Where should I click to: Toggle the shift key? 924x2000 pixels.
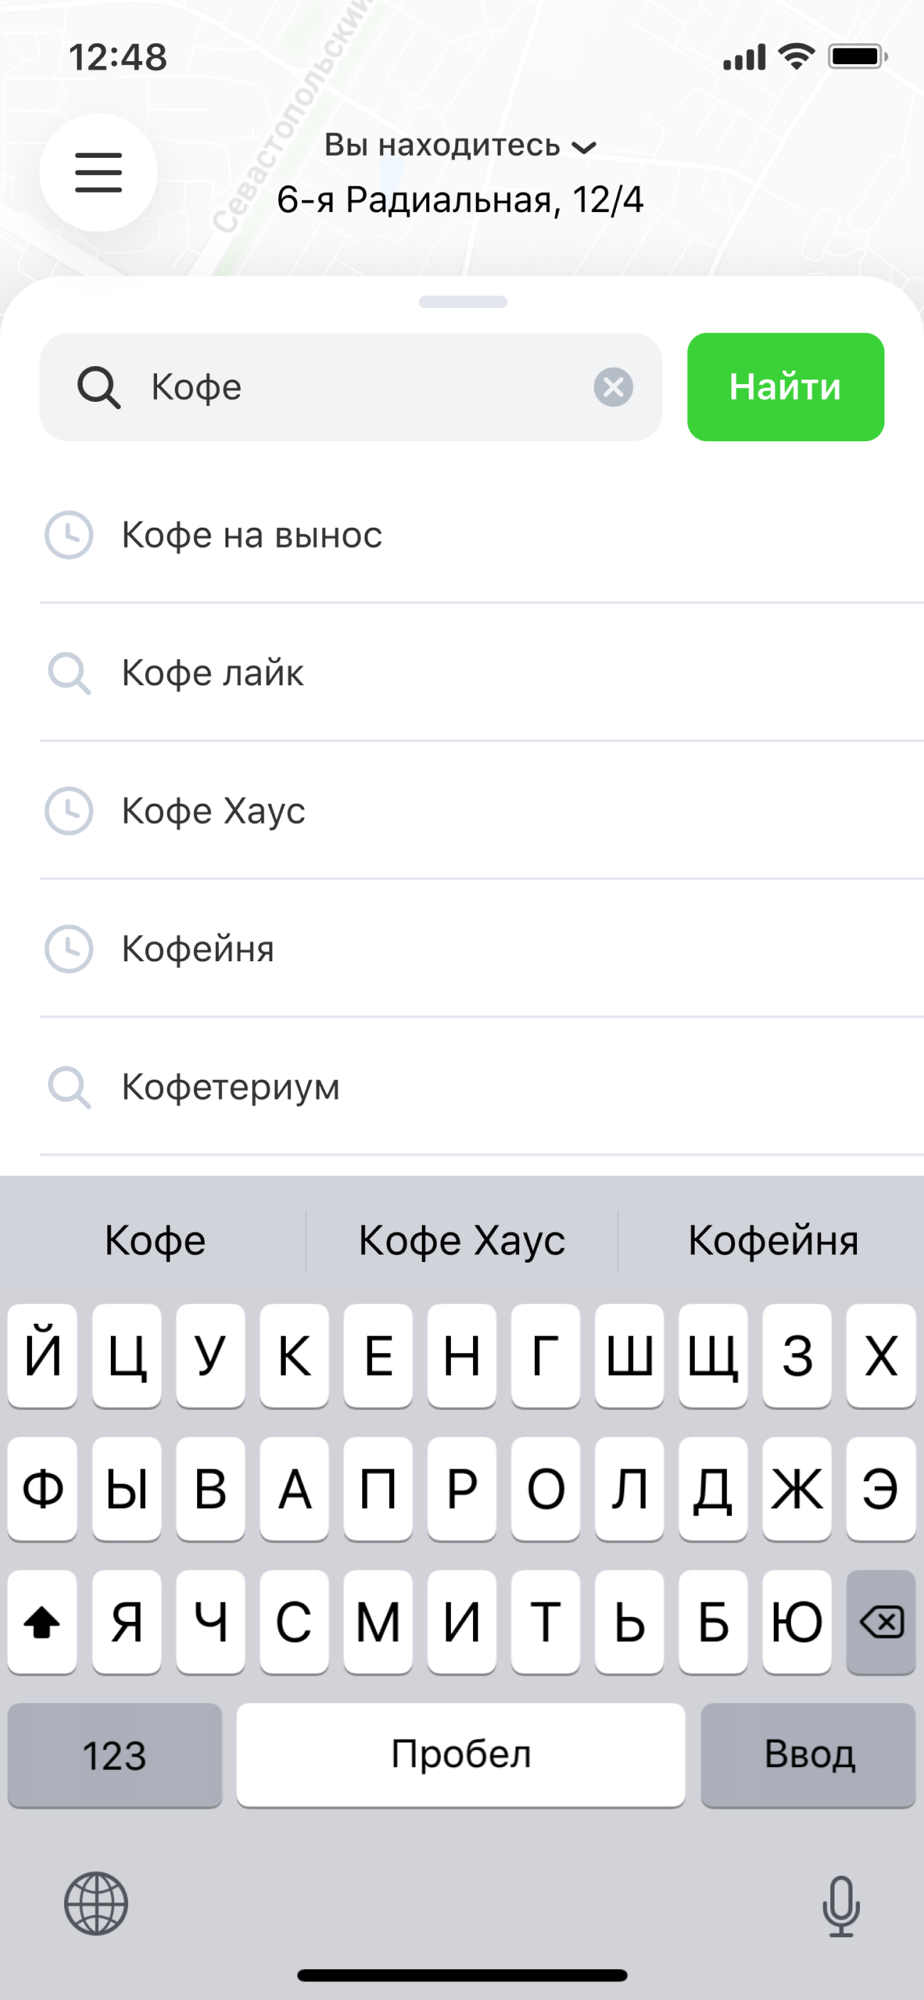(x=42, y=1622)
